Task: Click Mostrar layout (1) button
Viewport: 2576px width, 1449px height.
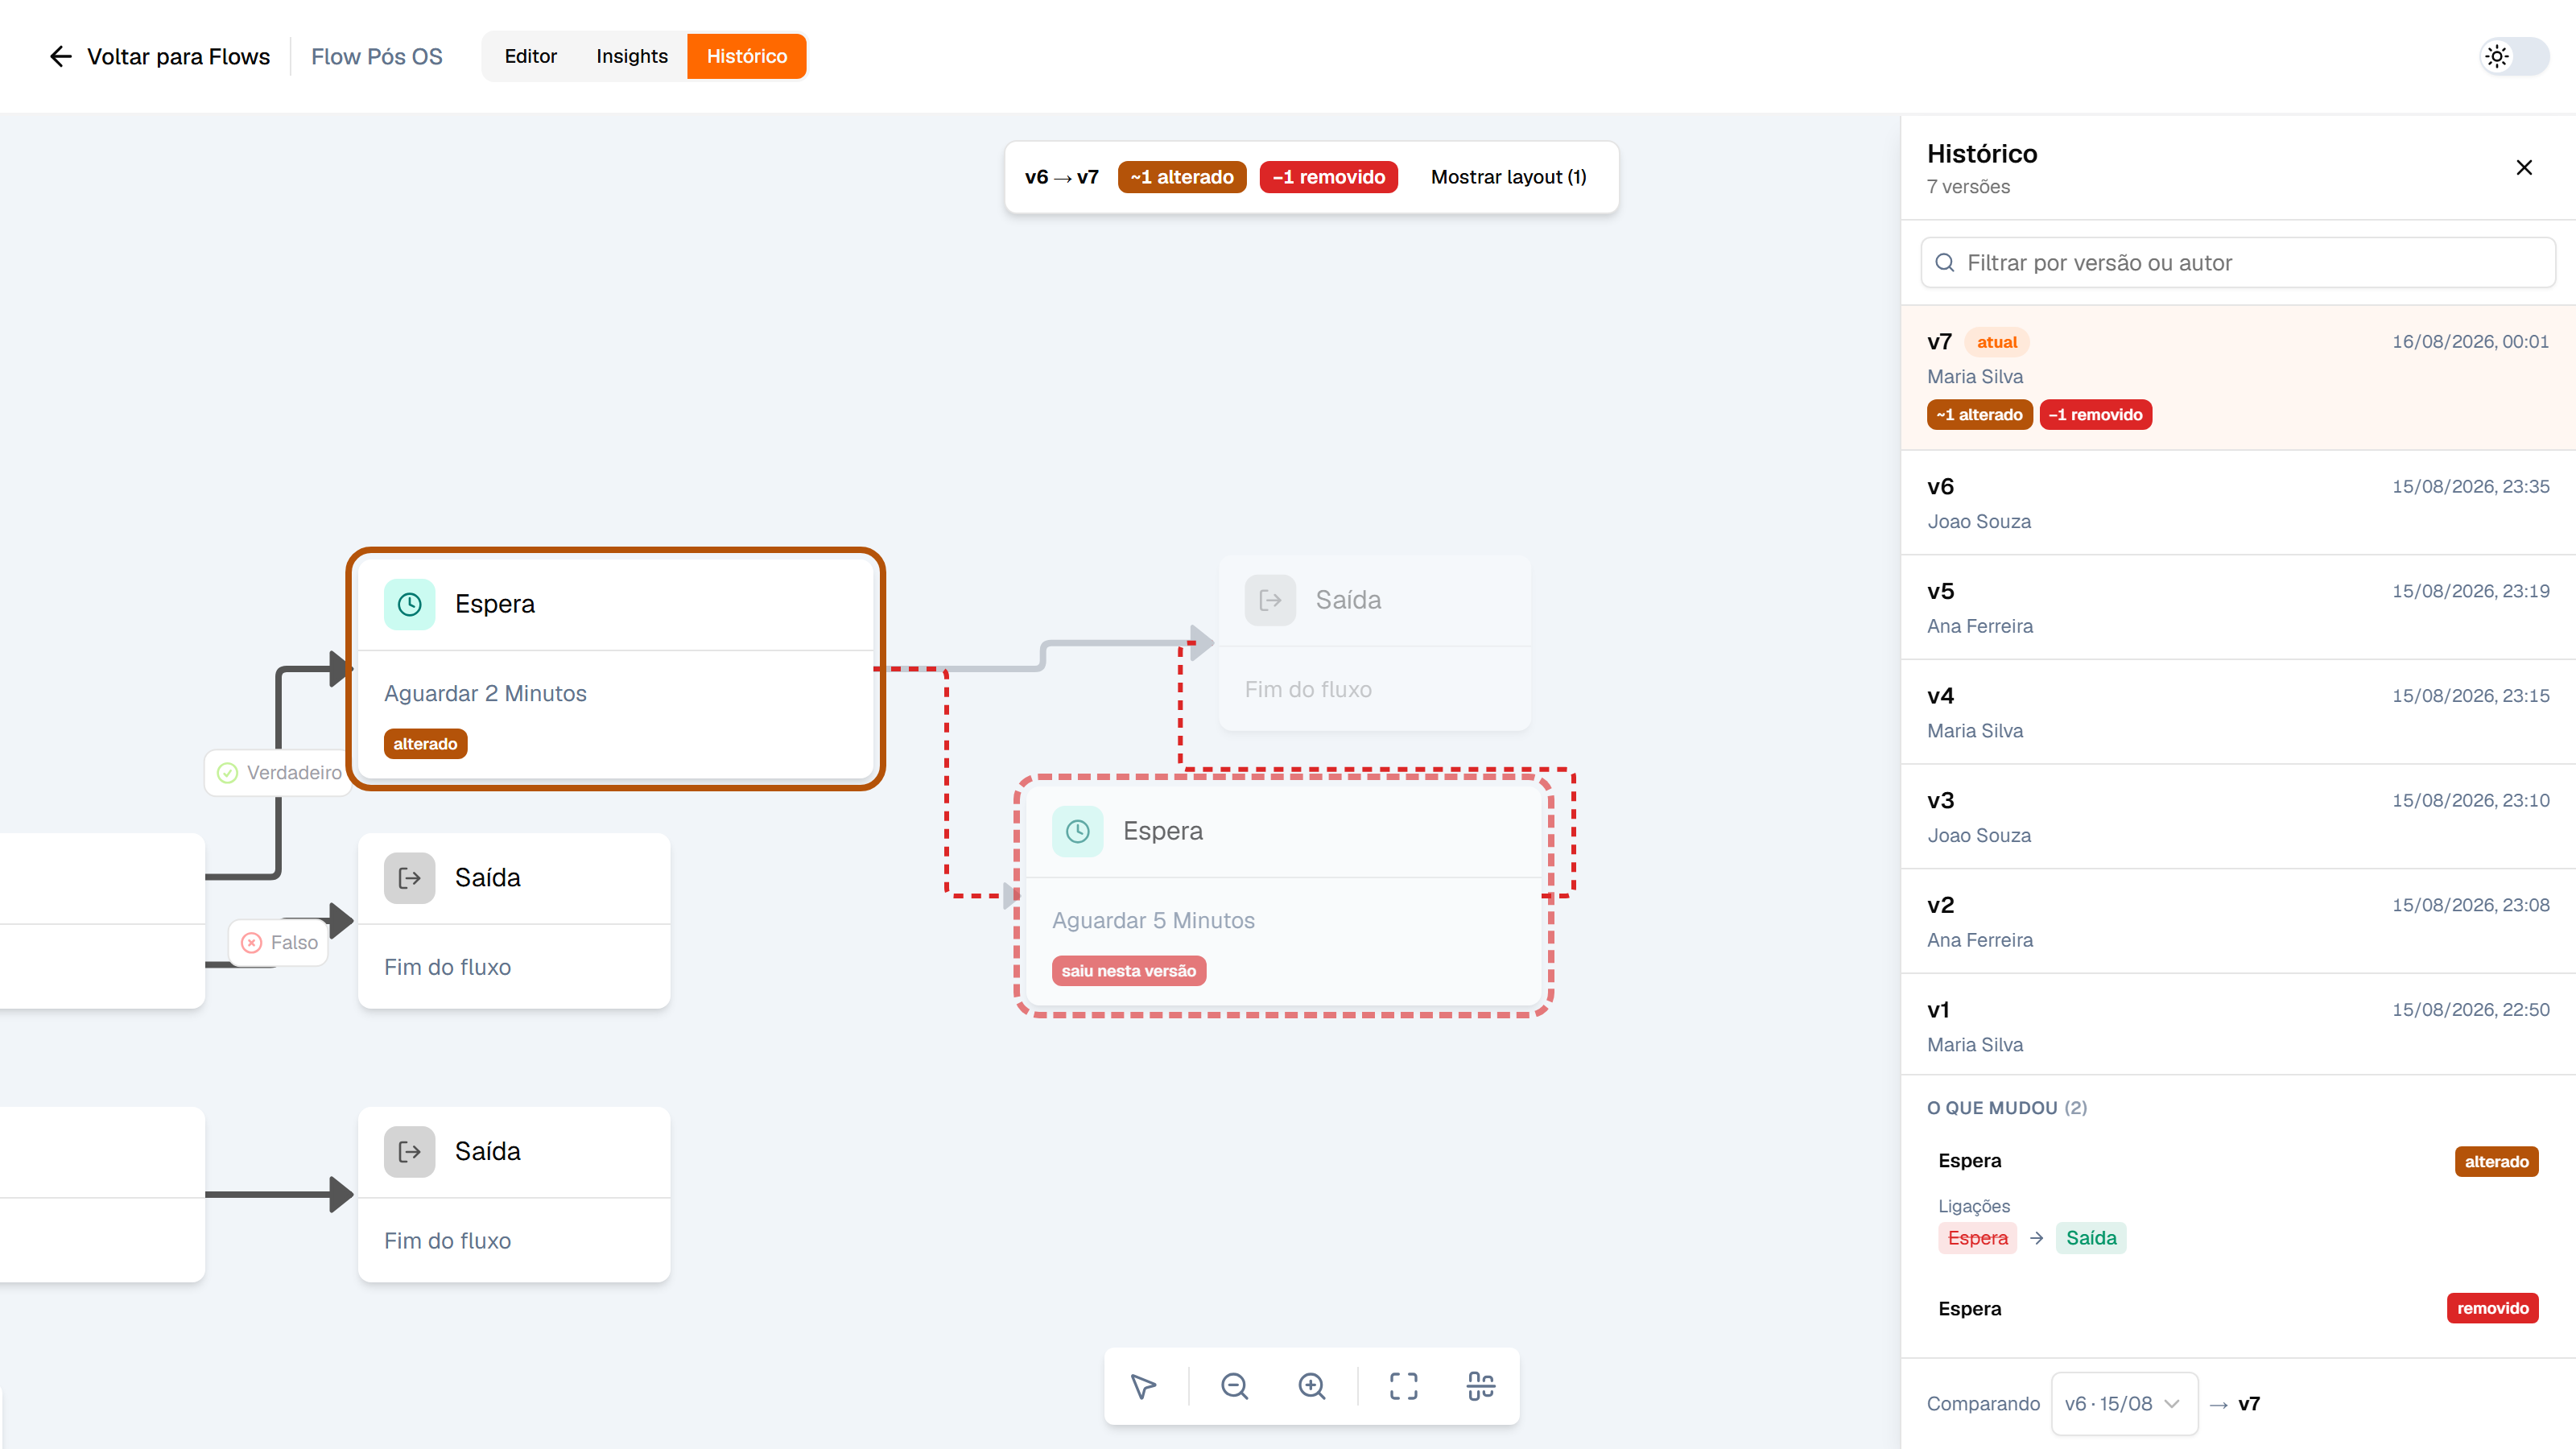Action: (x=1509, y=177)
